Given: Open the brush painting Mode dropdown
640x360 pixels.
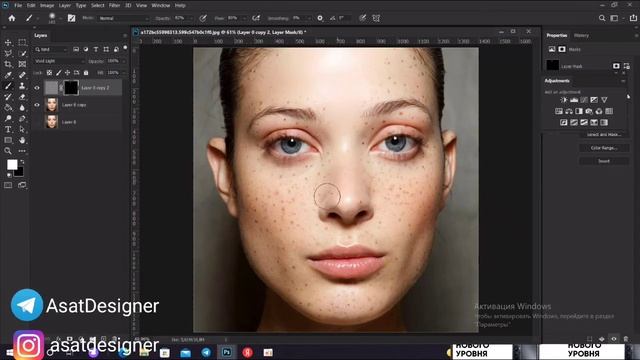Looking at the screenshot, I should point(123,18).
